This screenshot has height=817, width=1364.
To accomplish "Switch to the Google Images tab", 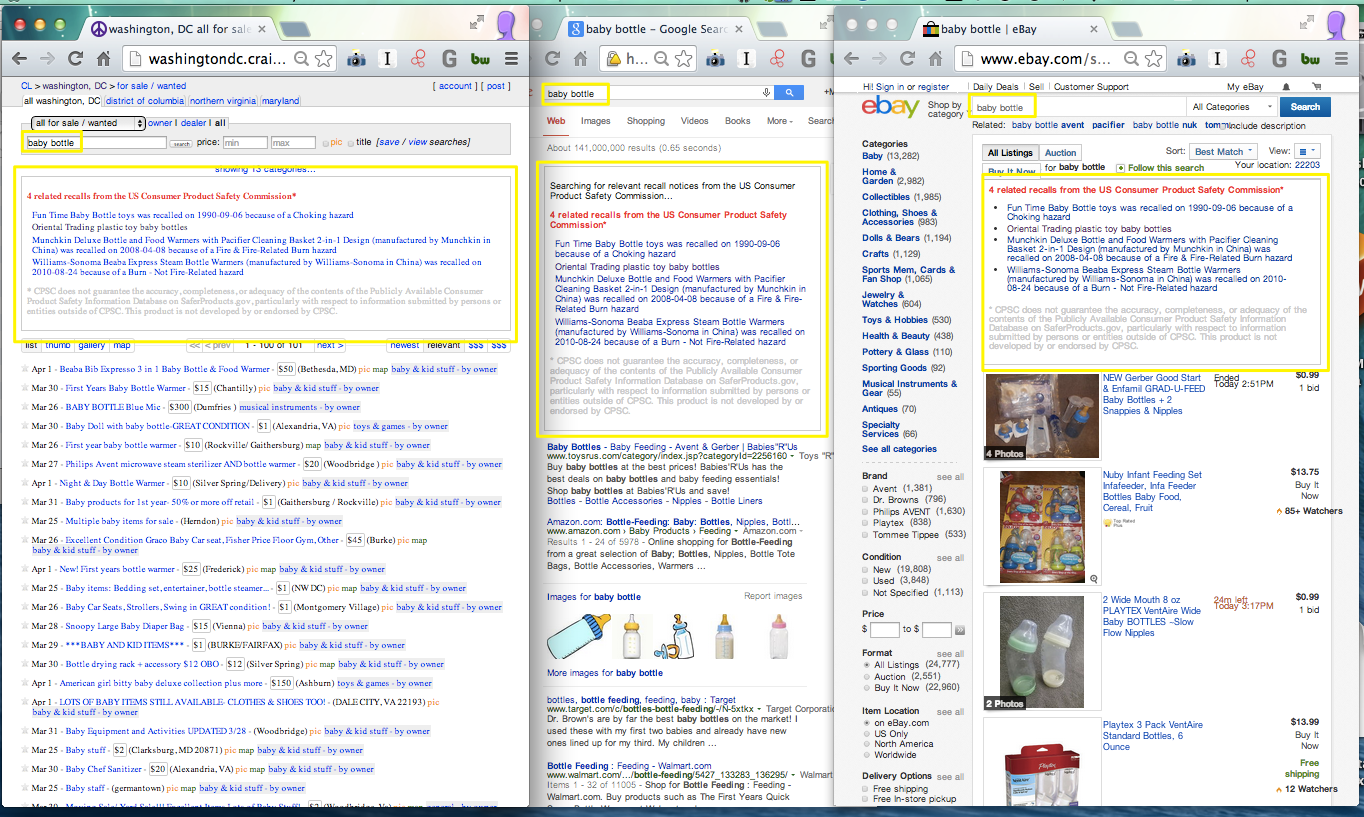I will pyautogui.click(x=595, y=121).
